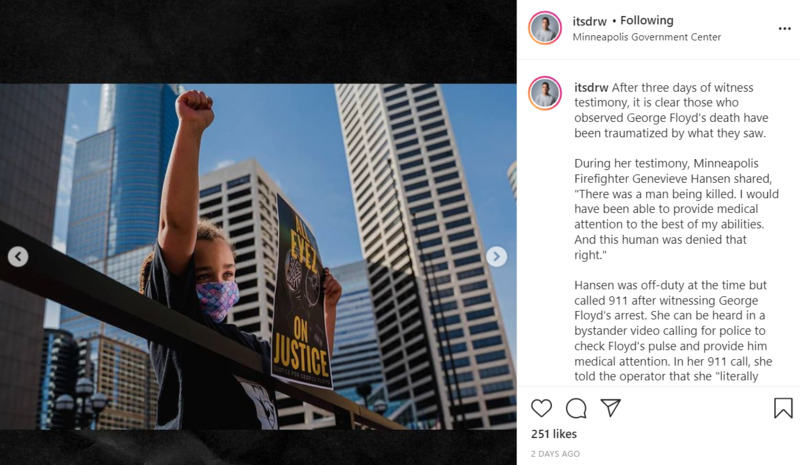This screenshot has height=465, width=800.
Task: Open itsdrw profile picture in post header
Action: point(545,28)
